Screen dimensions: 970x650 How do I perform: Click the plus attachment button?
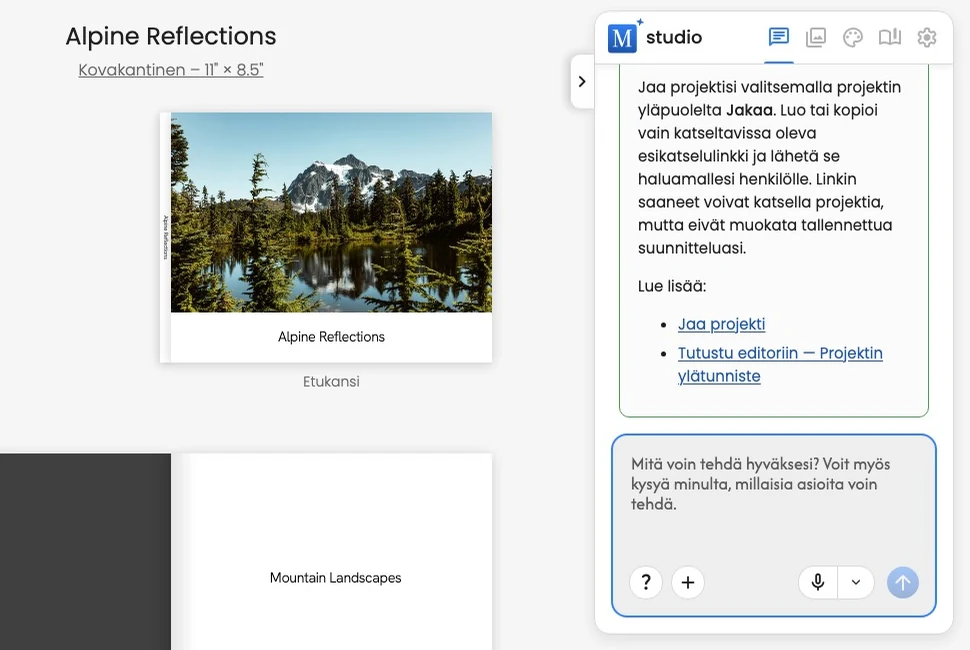[x=688, y=583]
